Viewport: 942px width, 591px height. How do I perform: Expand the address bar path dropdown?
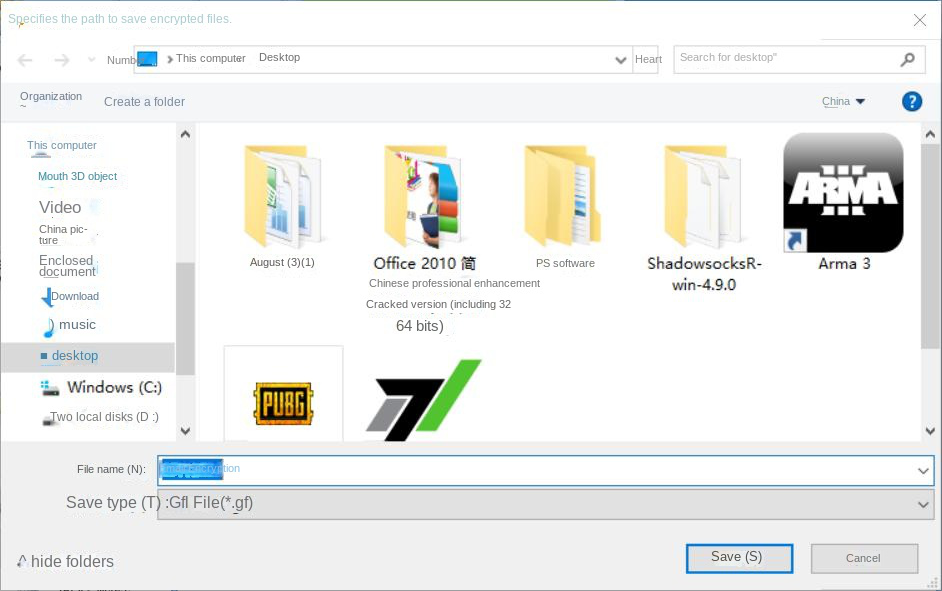(x=621, y=60)
